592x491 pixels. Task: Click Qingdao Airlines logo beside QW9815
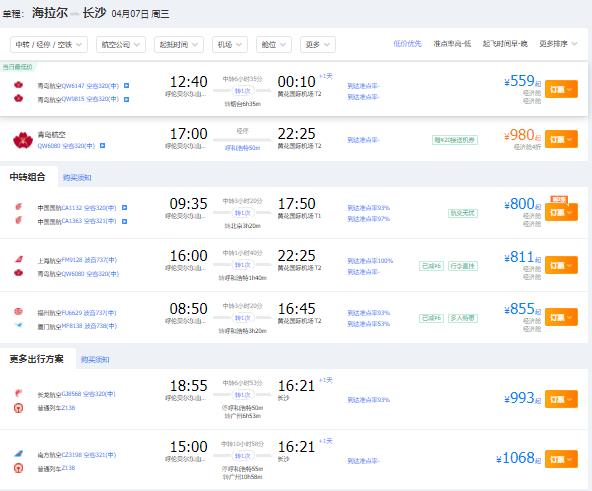[x=18, y=98]
